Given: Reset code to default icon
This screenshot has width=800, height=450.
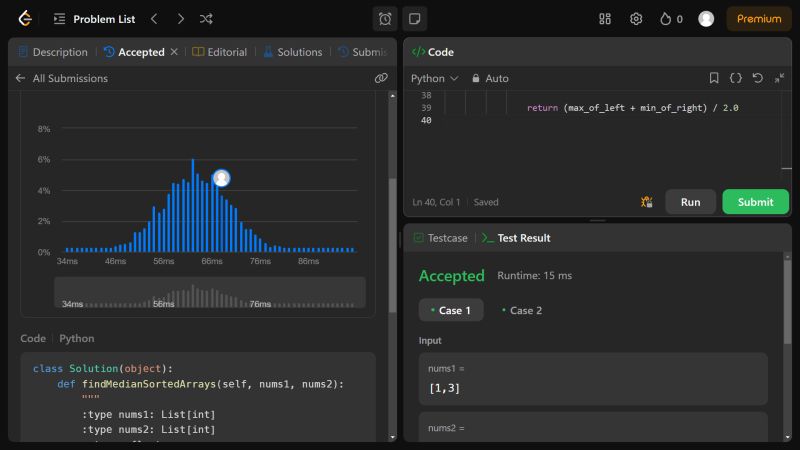Looking at the screenshot, I should tap(758, 78).
